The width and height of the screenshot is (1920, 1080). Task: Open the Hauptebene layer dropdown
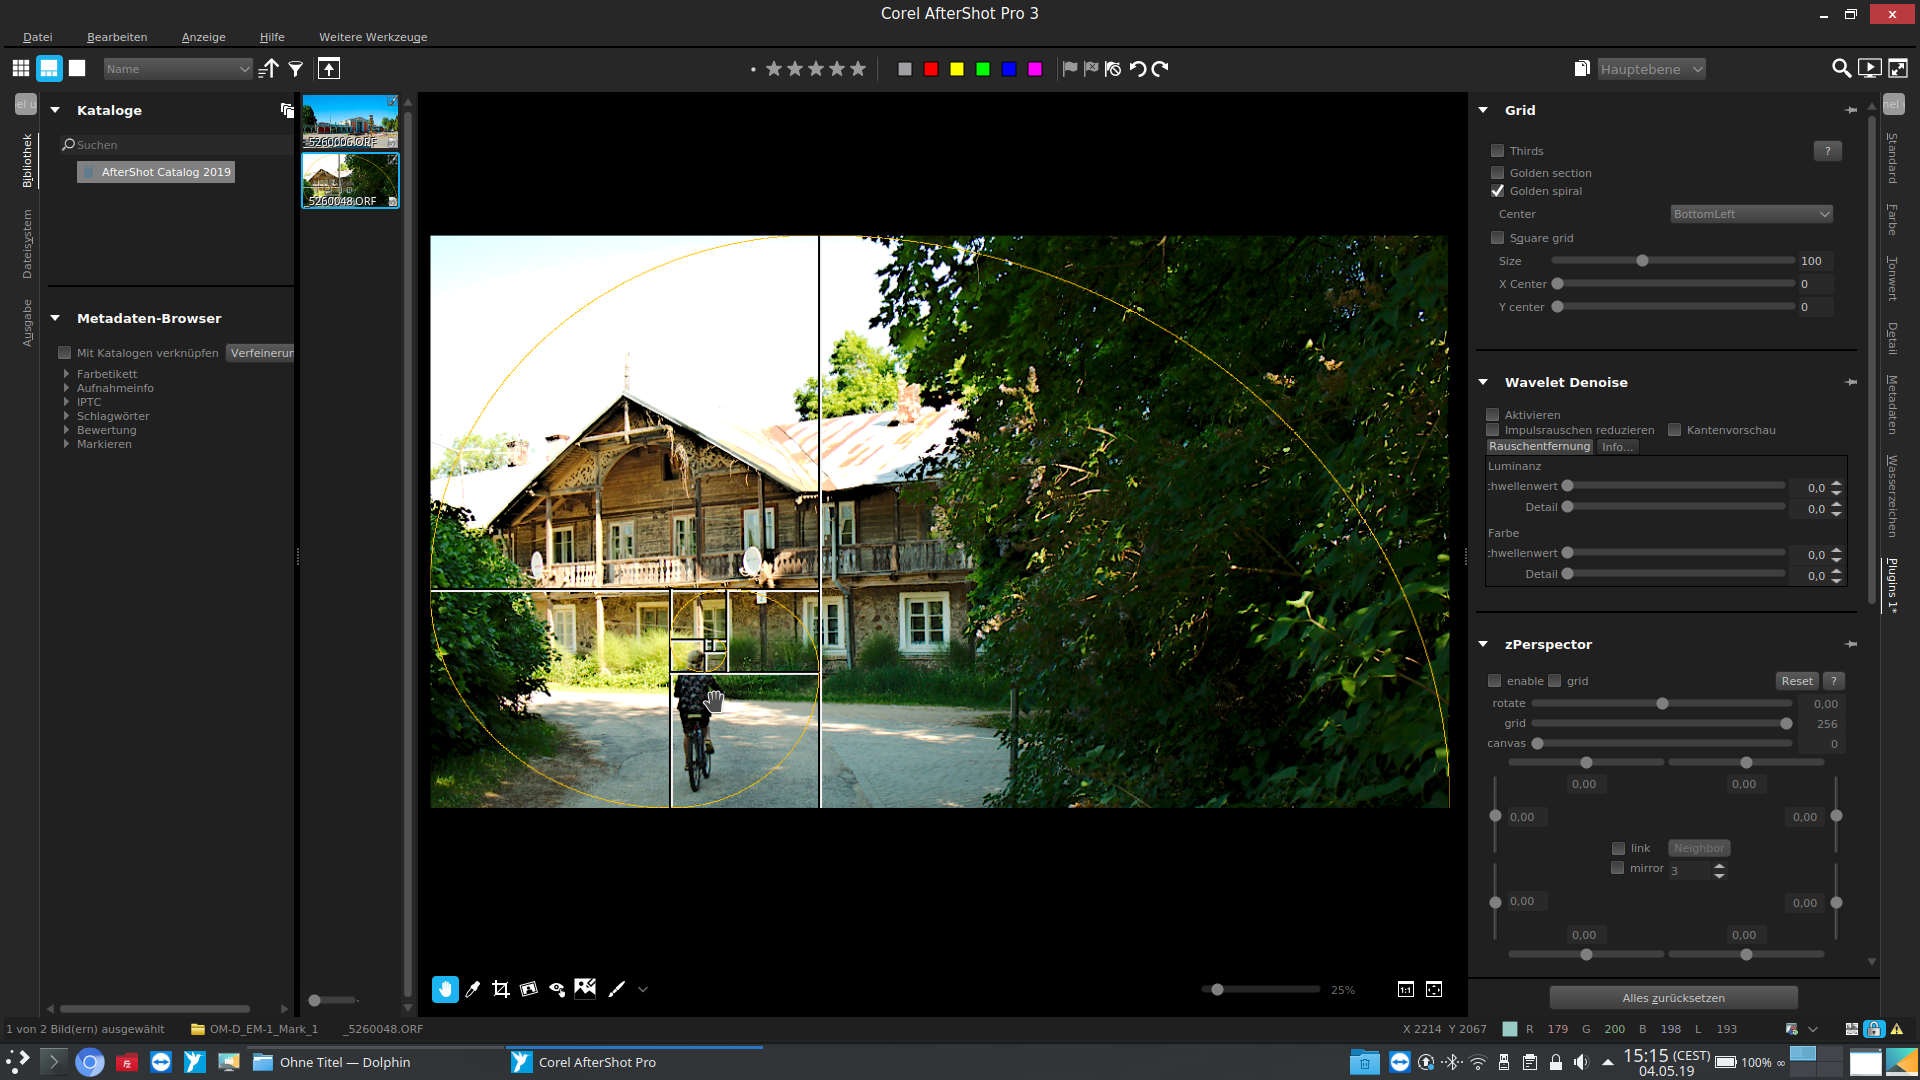coord(1651,69)
